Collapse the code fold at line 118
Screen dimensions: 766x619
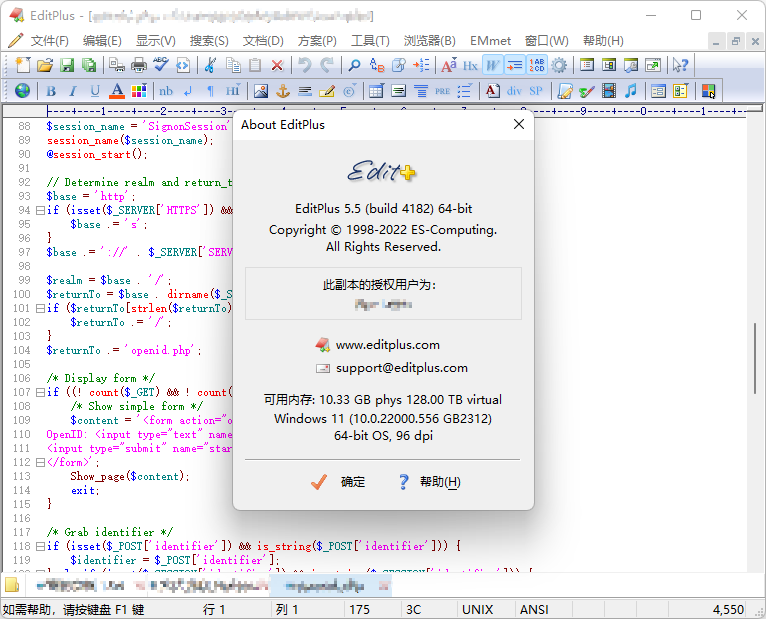coord(41,546)
